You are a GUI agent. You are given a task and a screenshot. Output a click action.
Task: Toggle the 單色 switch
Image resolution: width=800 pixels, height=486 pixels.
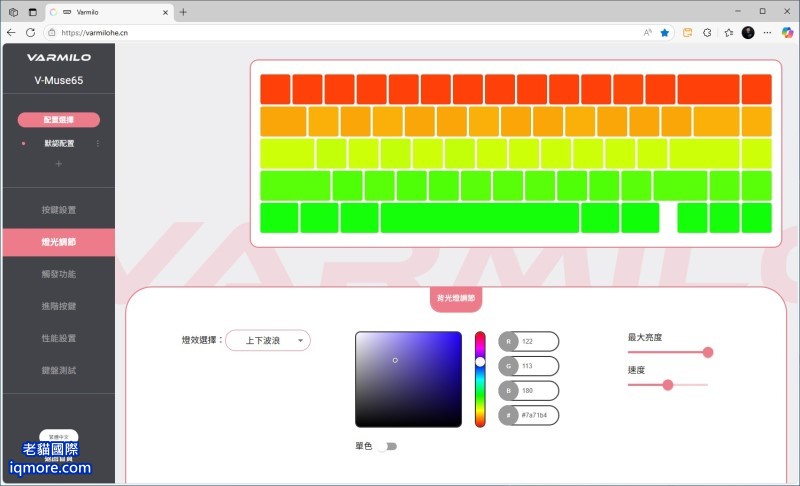tap(388, 447)
